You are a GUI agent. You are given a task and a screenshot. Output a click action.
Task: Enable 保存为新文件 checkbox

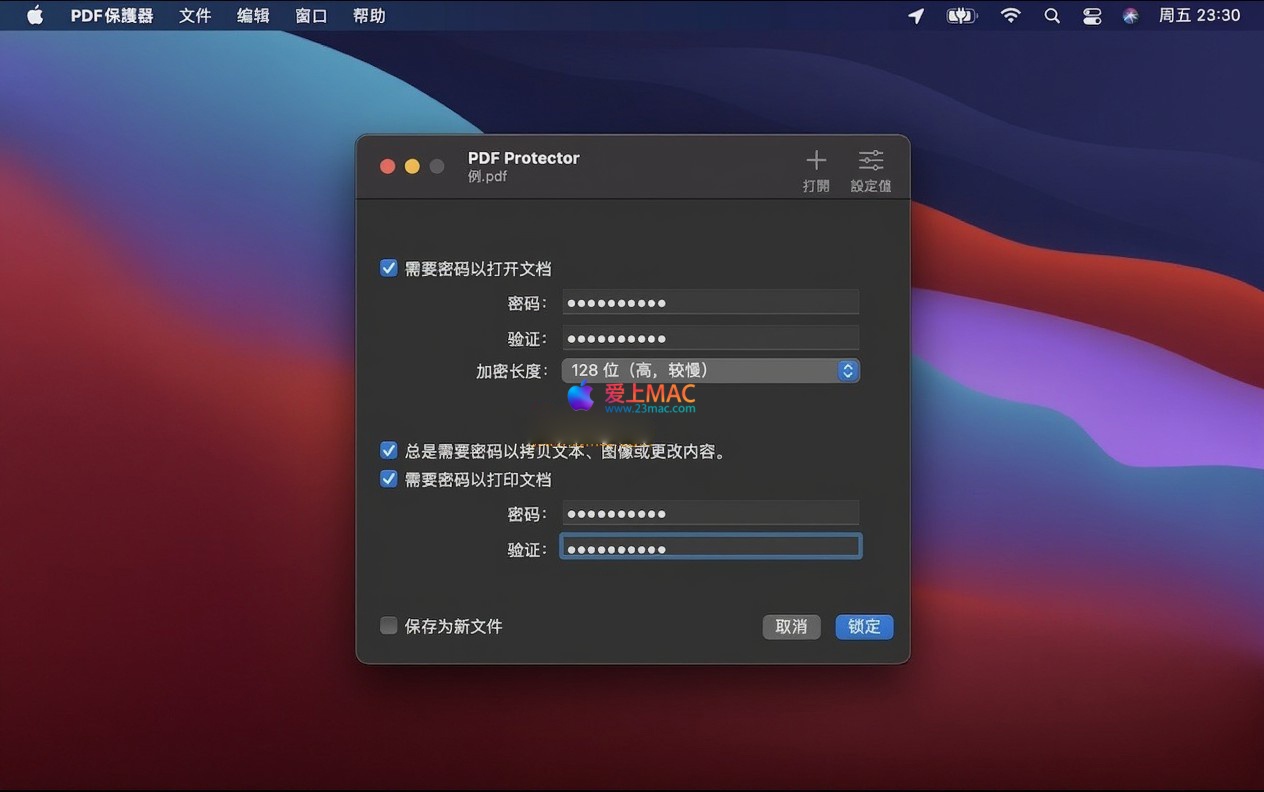point(389,626)
